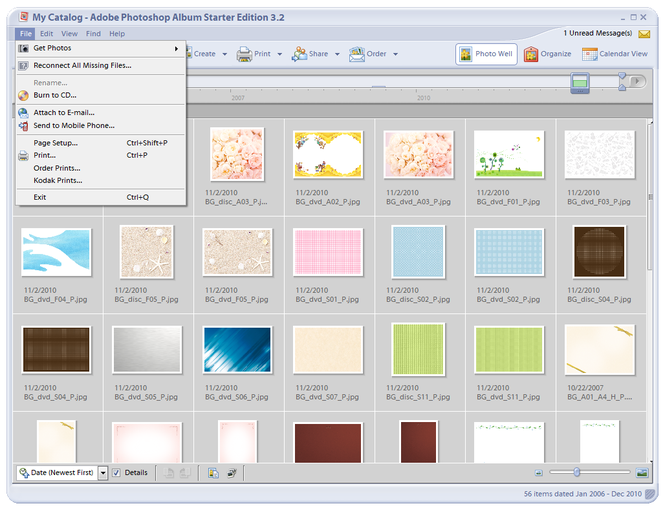665x508 pixels.
Task: Choose Reconnect All Missing Files
Action: (101, 66)
